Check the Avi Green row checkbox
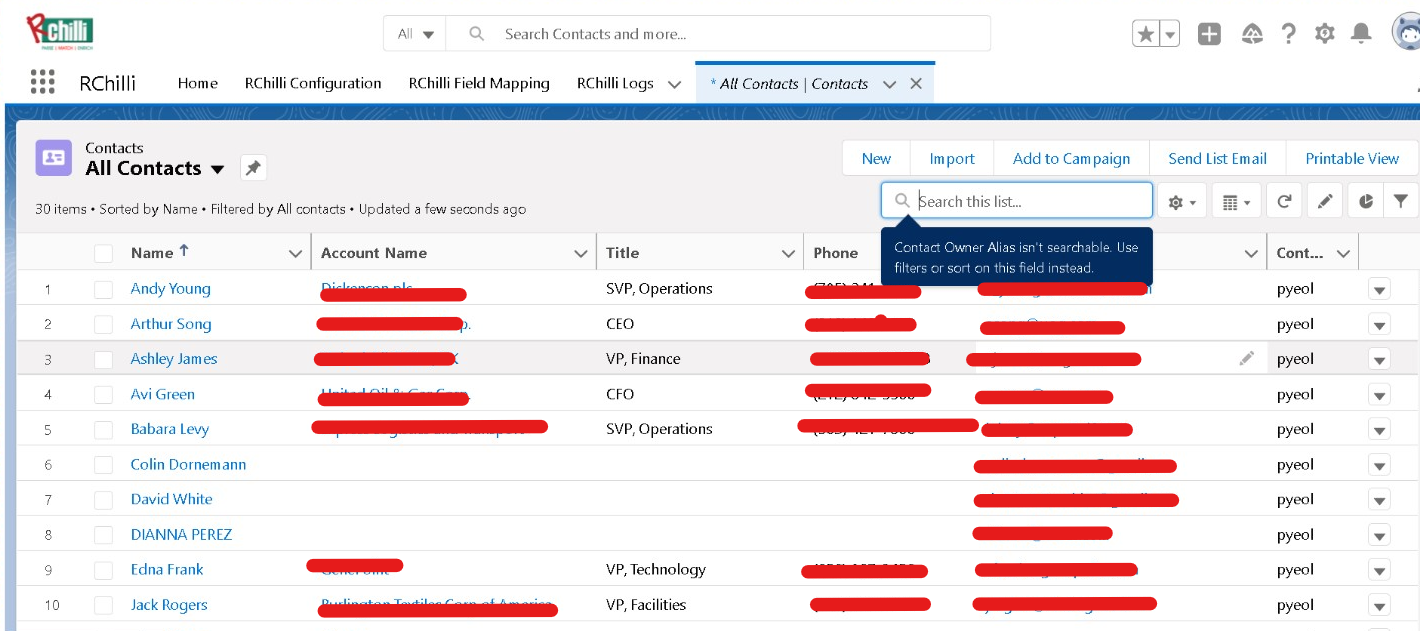This screenshot has height=631, width=1420. tap(104, 394)
